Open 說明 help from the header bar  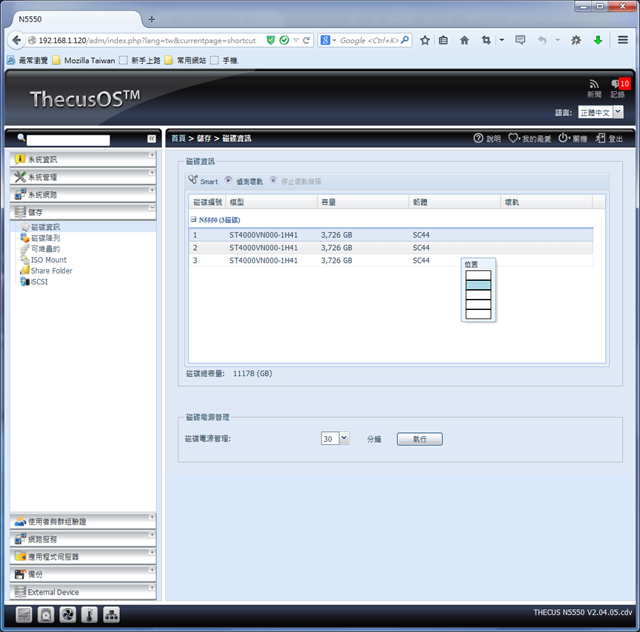(487, 138)
